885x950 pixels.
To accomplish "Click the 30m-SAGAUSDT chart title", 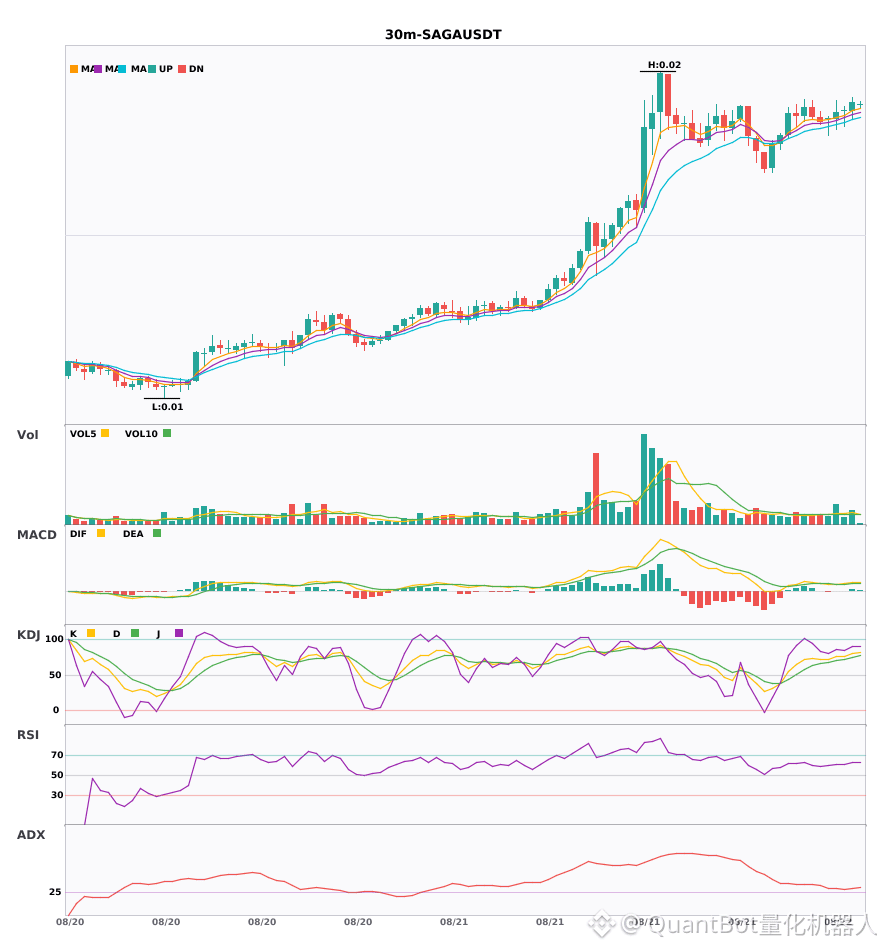I will [443, 35].
